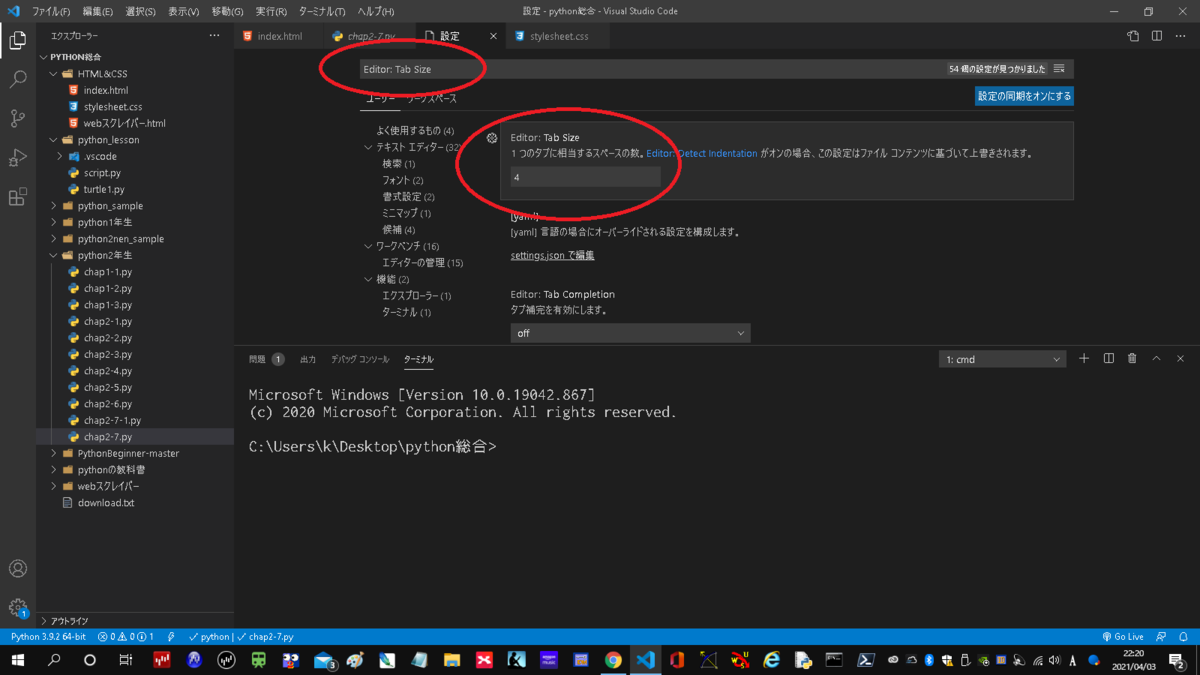The width and height of the screenshot is (1200, 675).
Task: Open the Manage gear in activity bar
Action: click(x=17, y=607)
